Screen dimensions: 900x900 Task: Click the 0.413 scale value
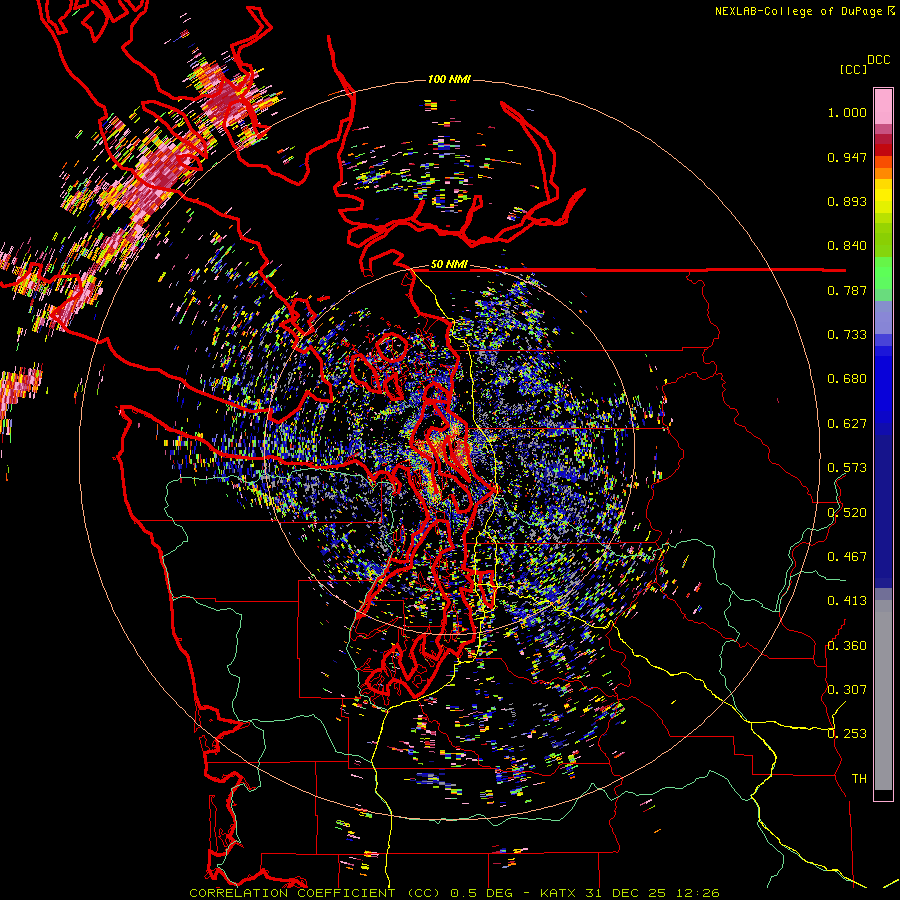[847, 601]
